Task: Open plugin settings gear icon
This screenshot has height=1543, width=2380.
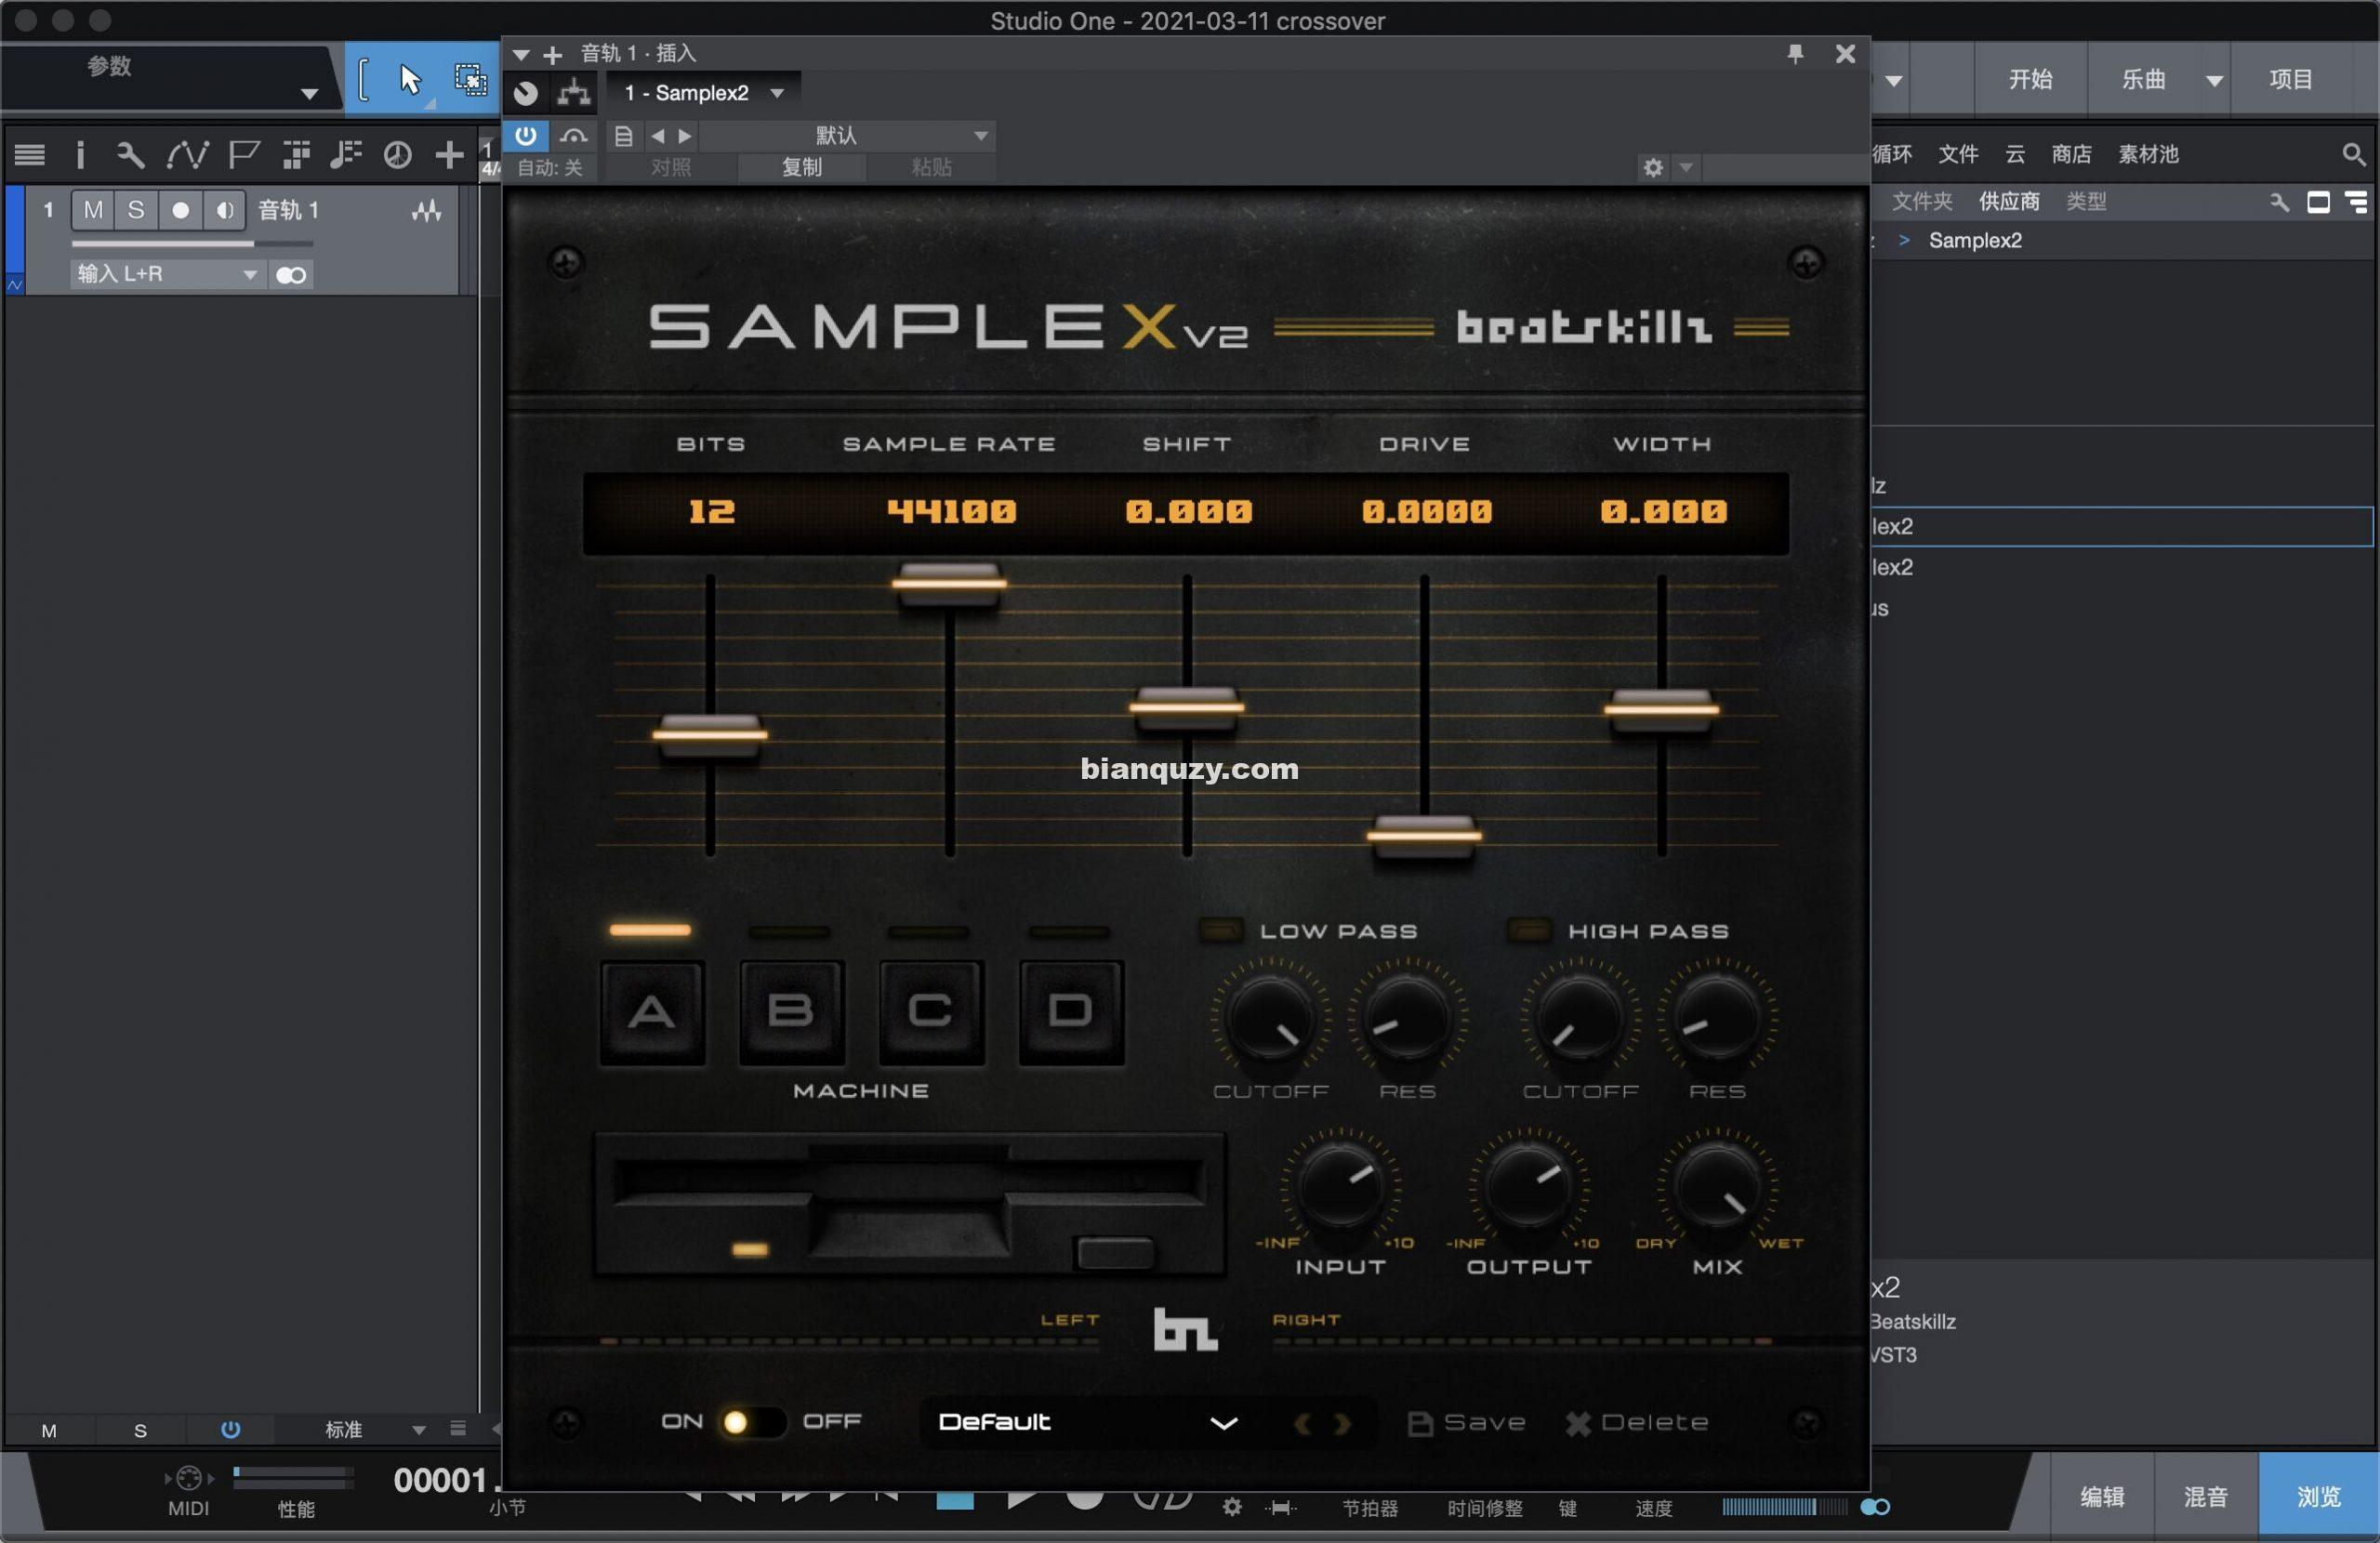Action: (x=1653, y=168)
